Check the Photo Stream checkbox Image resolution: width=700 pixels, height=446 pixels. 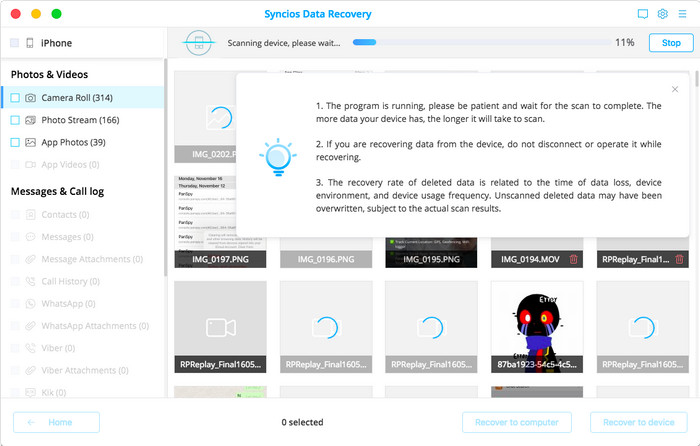[15, 120]
